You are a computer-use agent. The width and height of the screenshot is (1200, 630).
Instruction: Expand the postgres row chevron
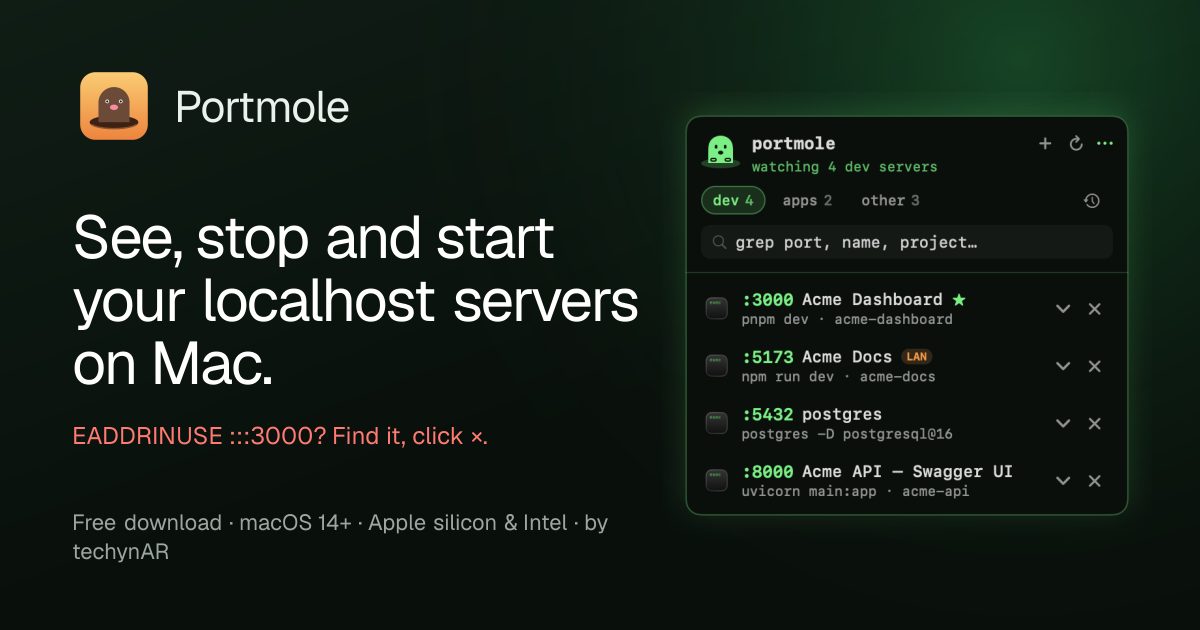coord(1063,424)
